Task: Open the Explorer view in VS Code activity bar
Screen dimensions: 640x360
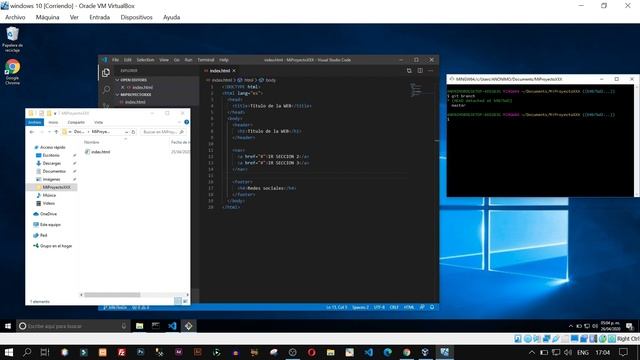Action: 106,73
